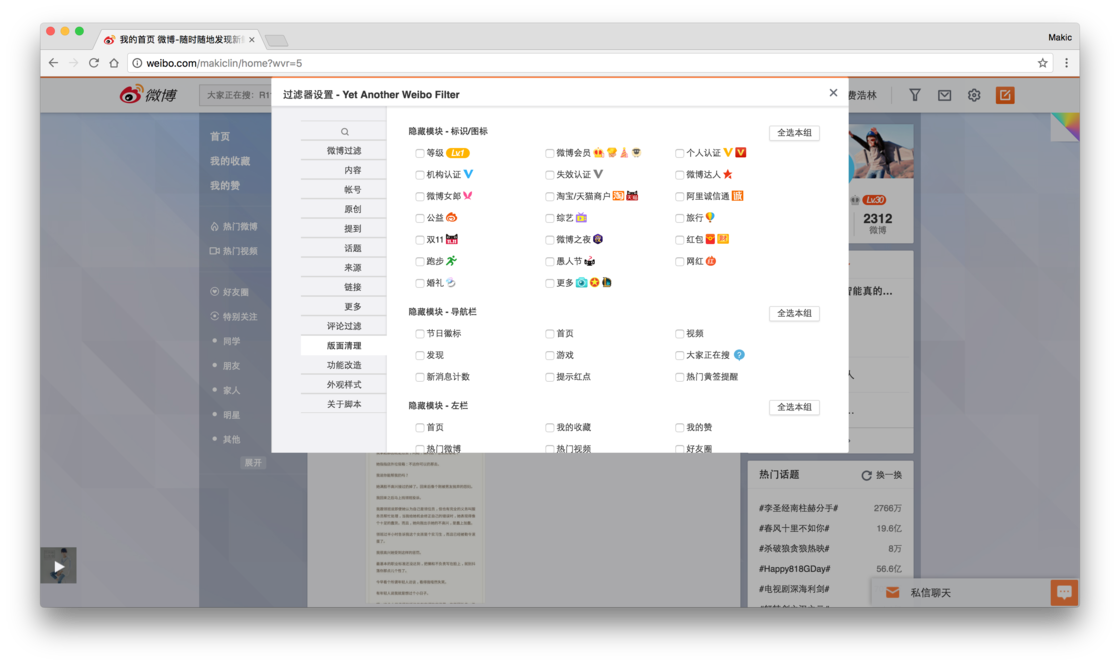Viewport: 1120px width, 665px height.
Task: Open Chrome three-dot menu
Action: tap(1066, 63)
